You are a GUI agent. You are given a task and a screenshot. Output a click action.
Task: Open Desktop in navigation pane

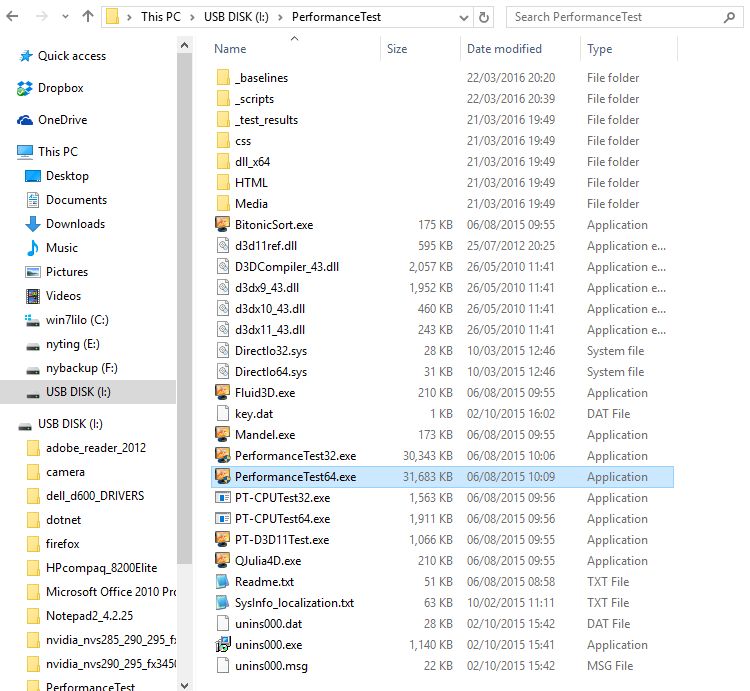[x=67, y=176]
